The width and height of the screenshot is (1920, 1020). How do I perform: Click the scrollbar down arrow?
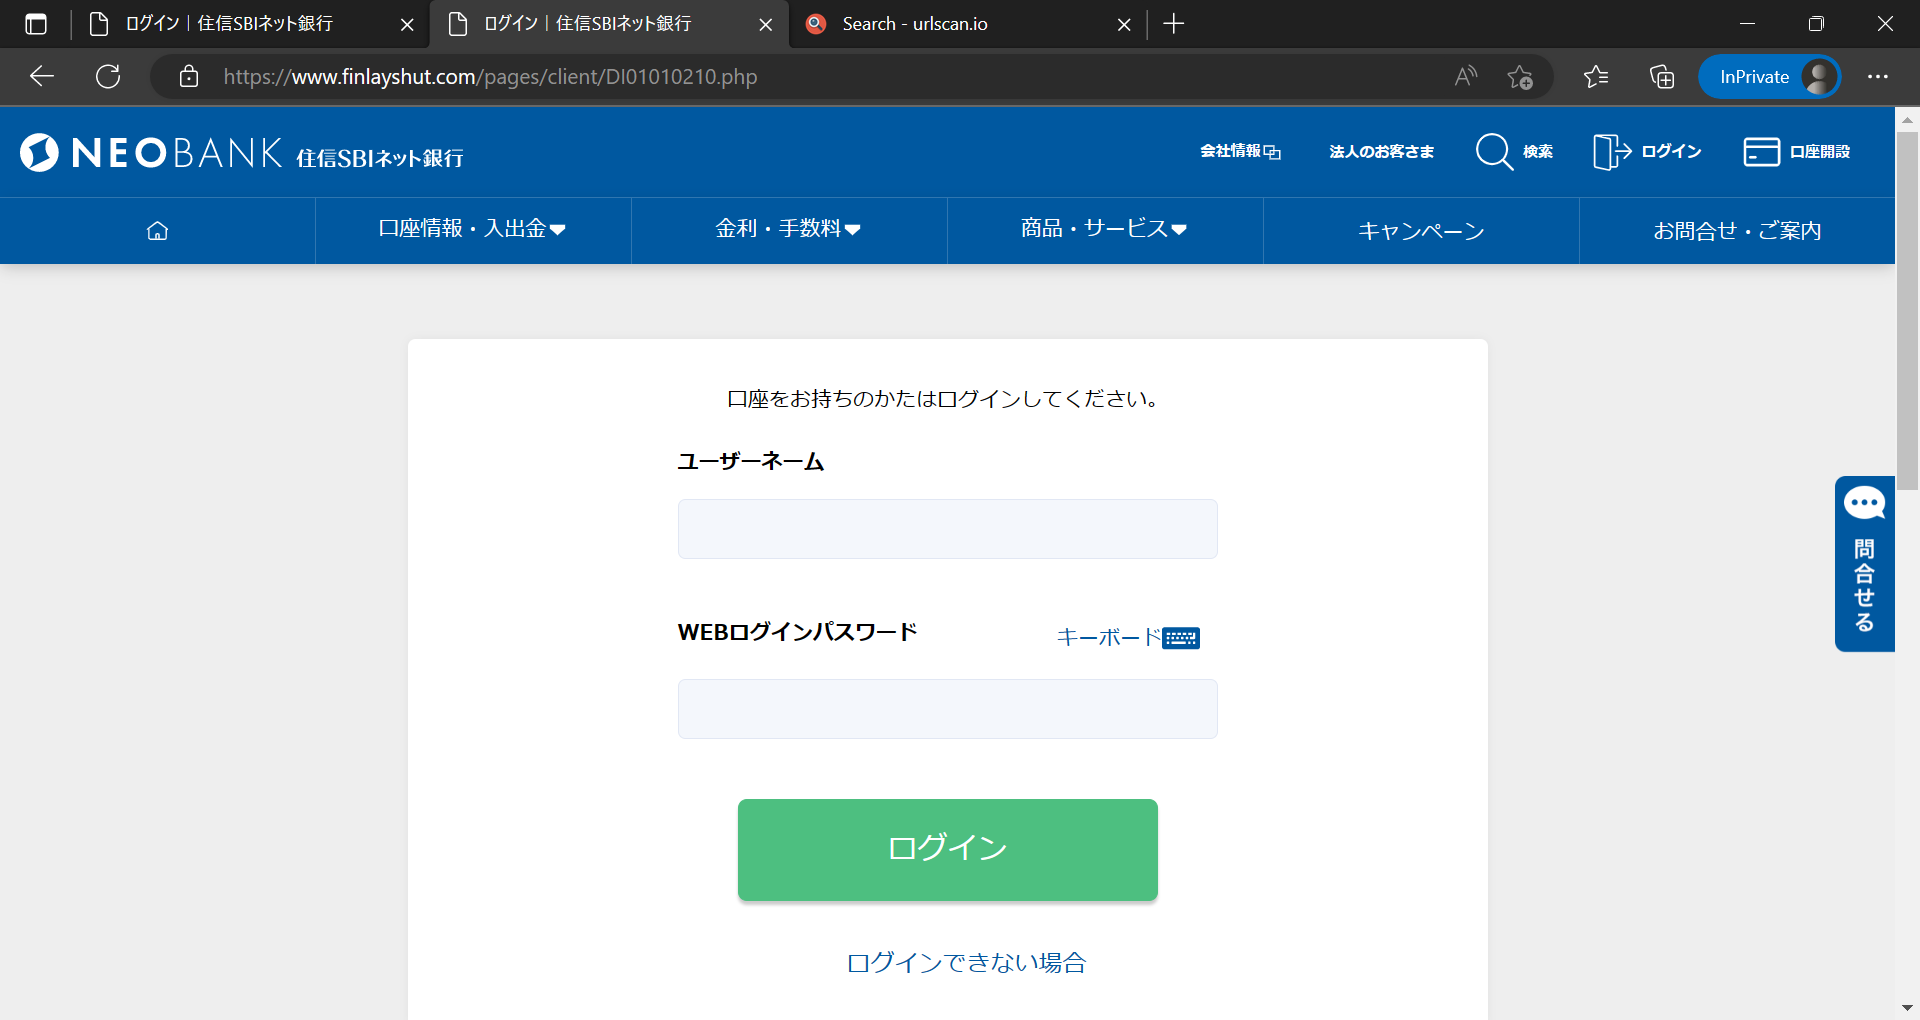point(1907,1008)
